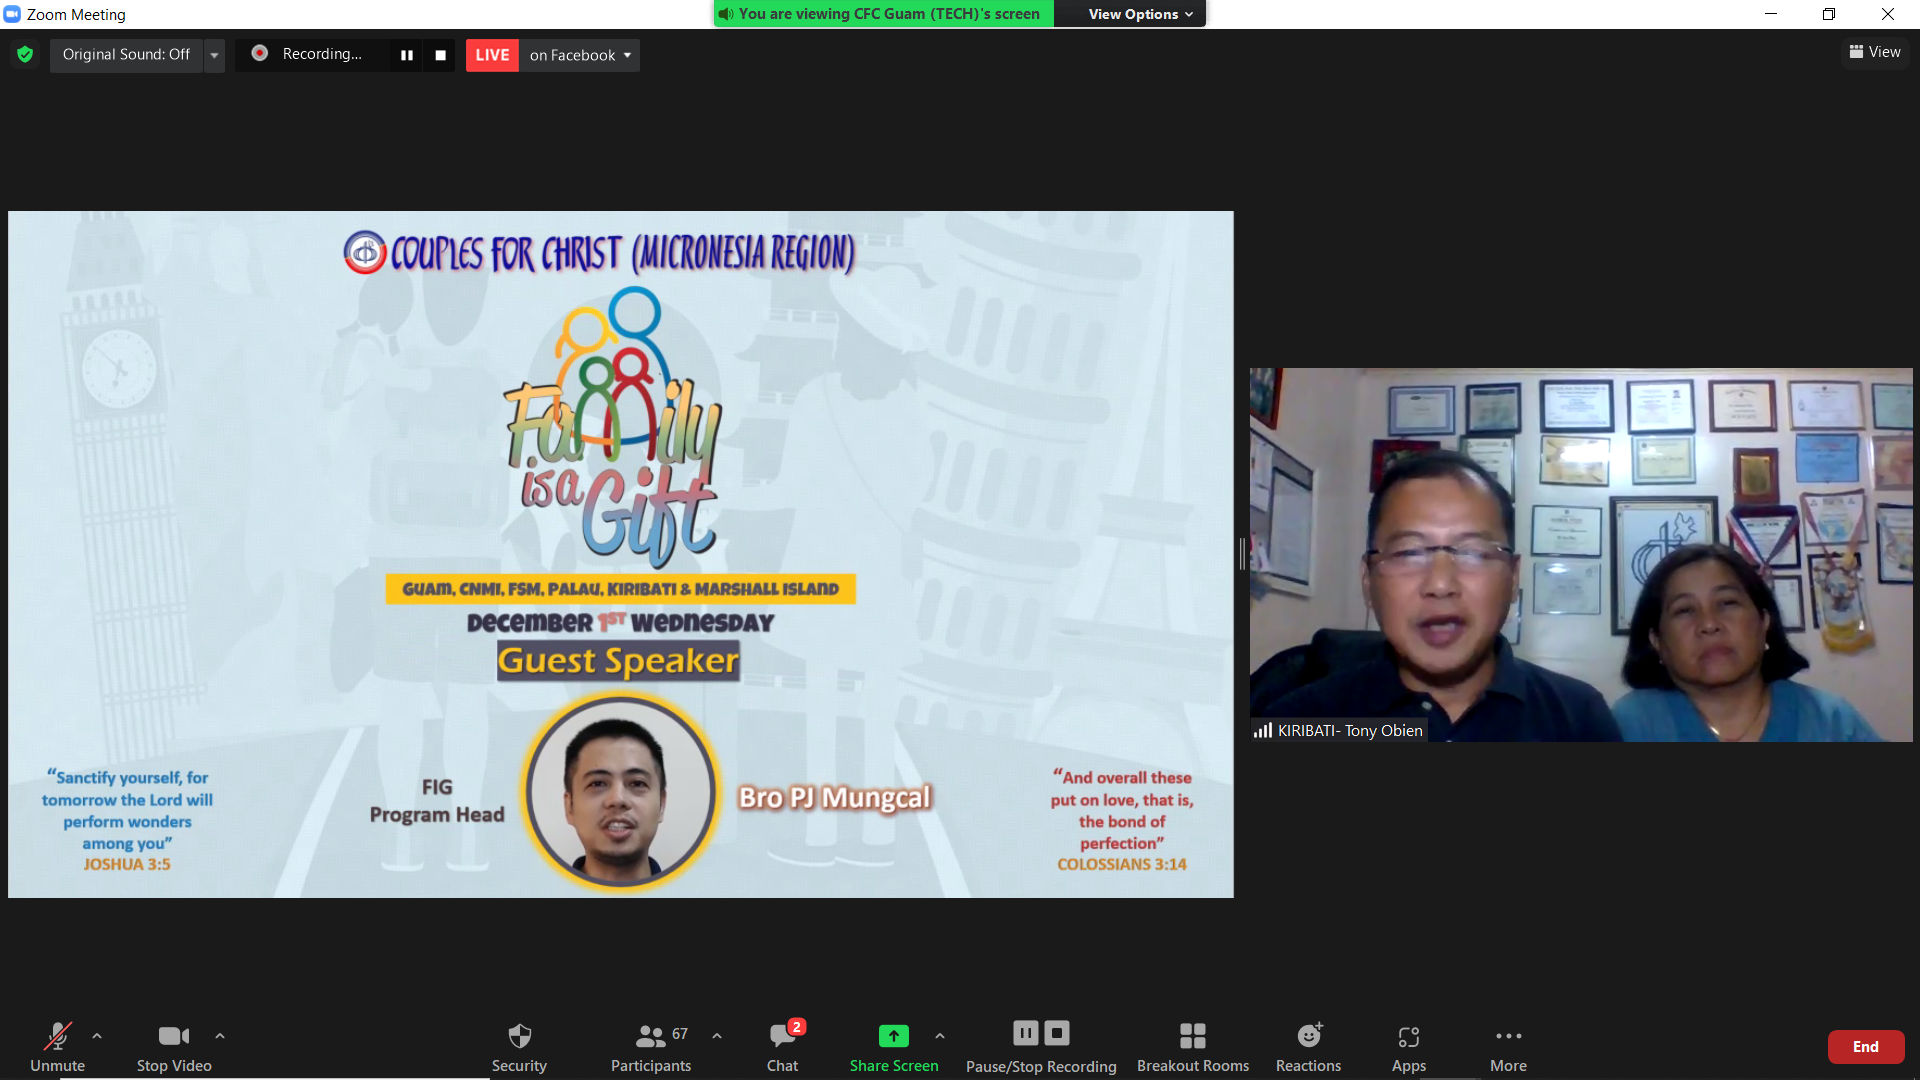1920x1080 pixels.
Task: Open the Security shield menu
Action: click(x=519, y=1046)
